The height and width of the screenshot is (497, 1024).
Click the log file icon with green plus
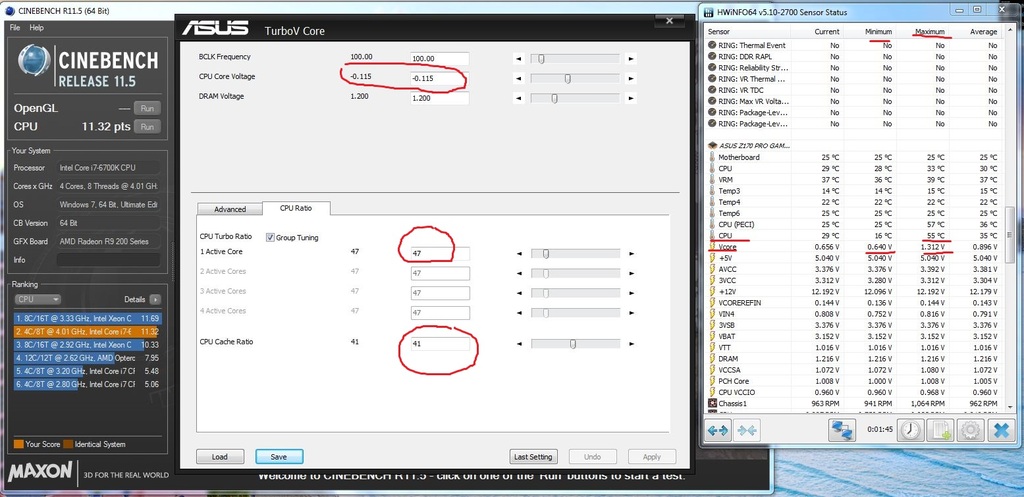(940, 430)
